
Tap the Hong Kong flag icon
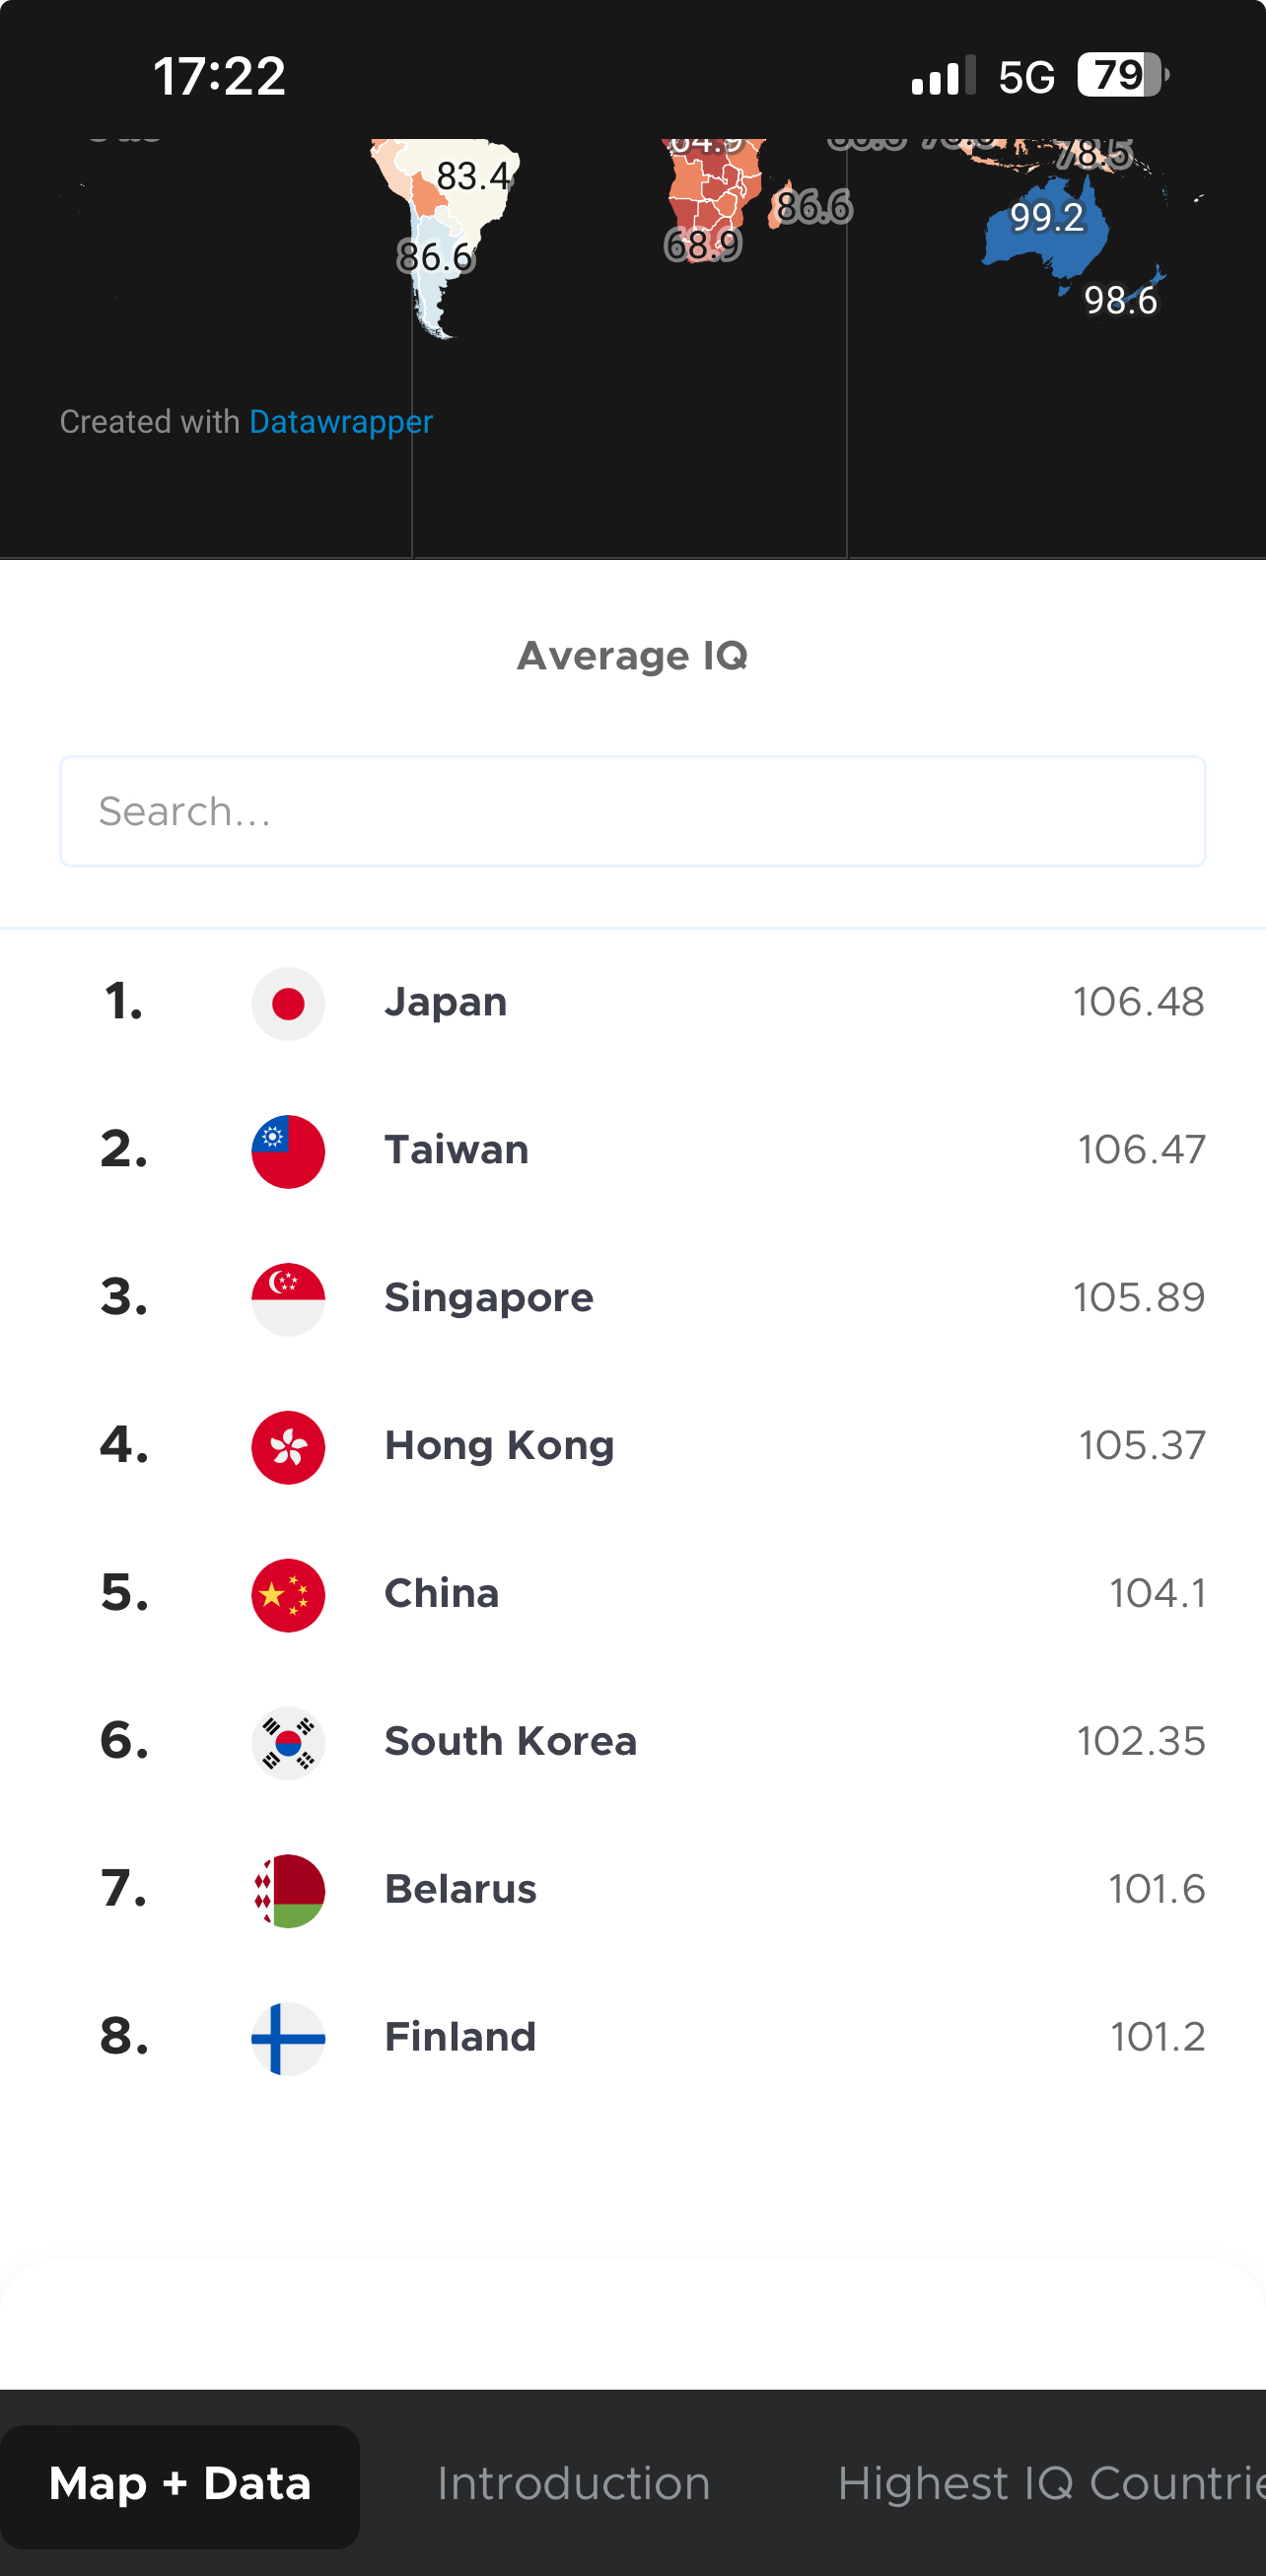pos(288,1447)
